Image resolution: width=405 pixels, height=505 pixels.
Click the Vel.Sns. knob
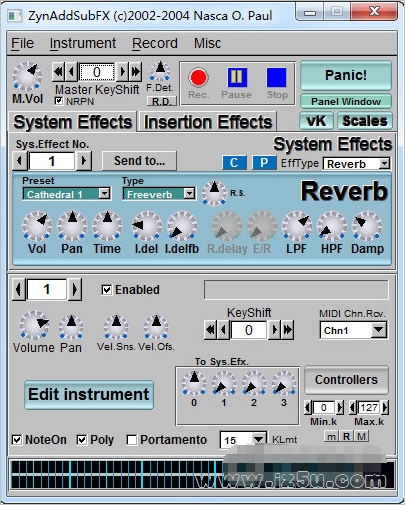tap(116, 327)
